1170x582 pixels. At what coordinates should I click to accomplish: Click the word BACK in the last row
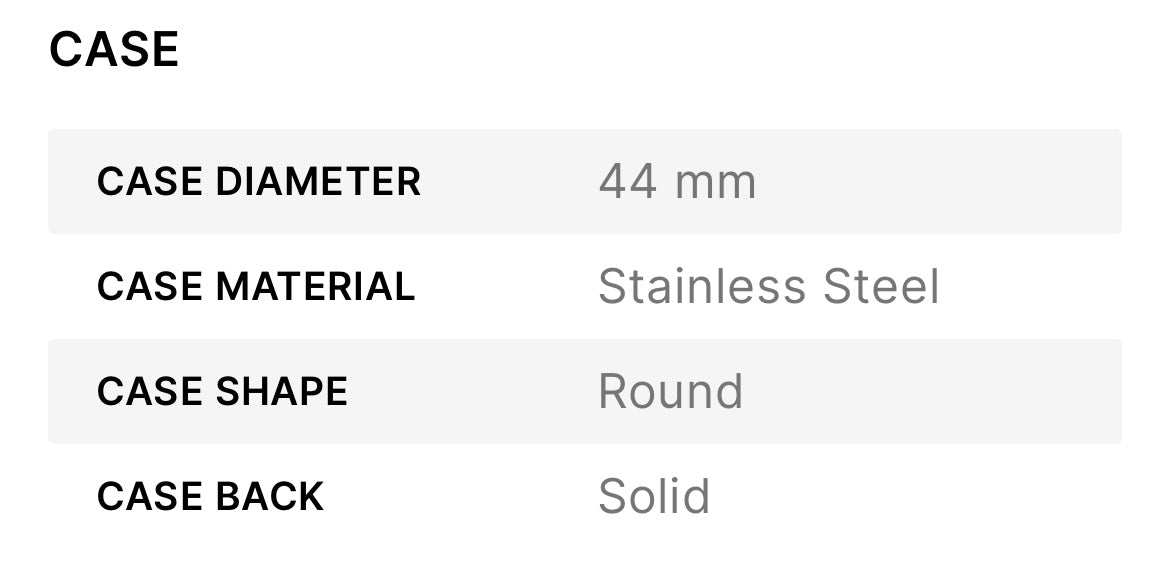point(269,497)
